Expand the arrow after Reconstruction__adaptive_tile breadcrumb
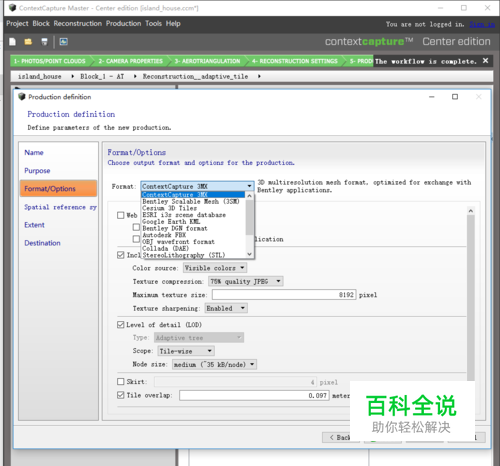This screenshot has height=466, width=500. 259,77
